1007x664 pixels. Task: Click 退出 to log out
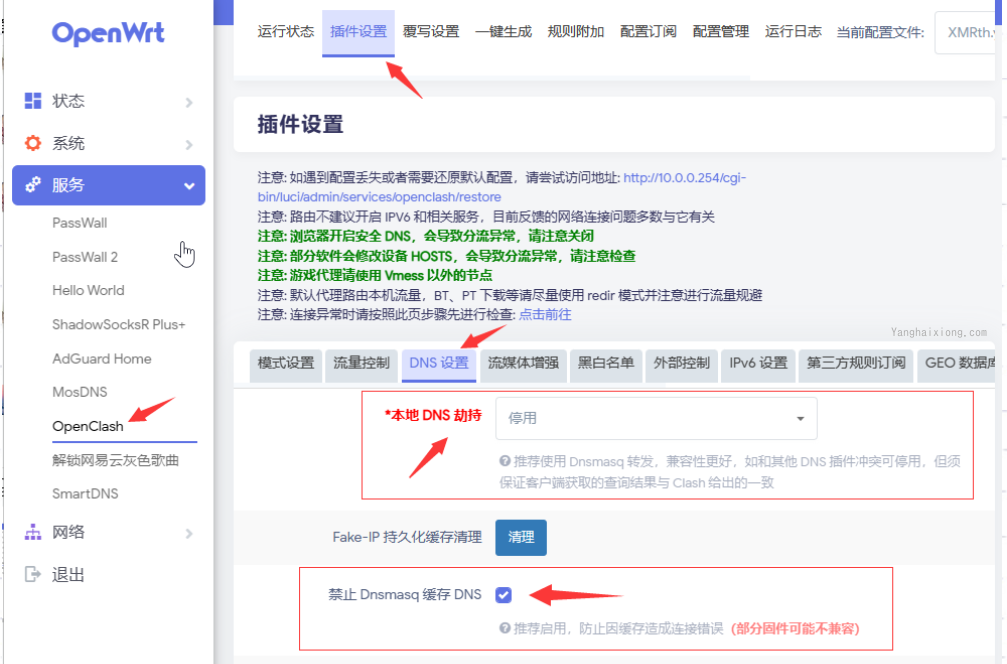click(x=68, y=575)
